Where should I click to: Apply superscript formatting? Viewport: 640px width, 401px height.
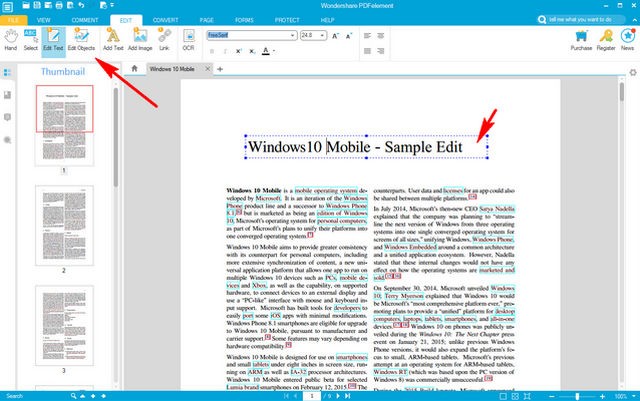pyautogui.click(x=238, y=51)
